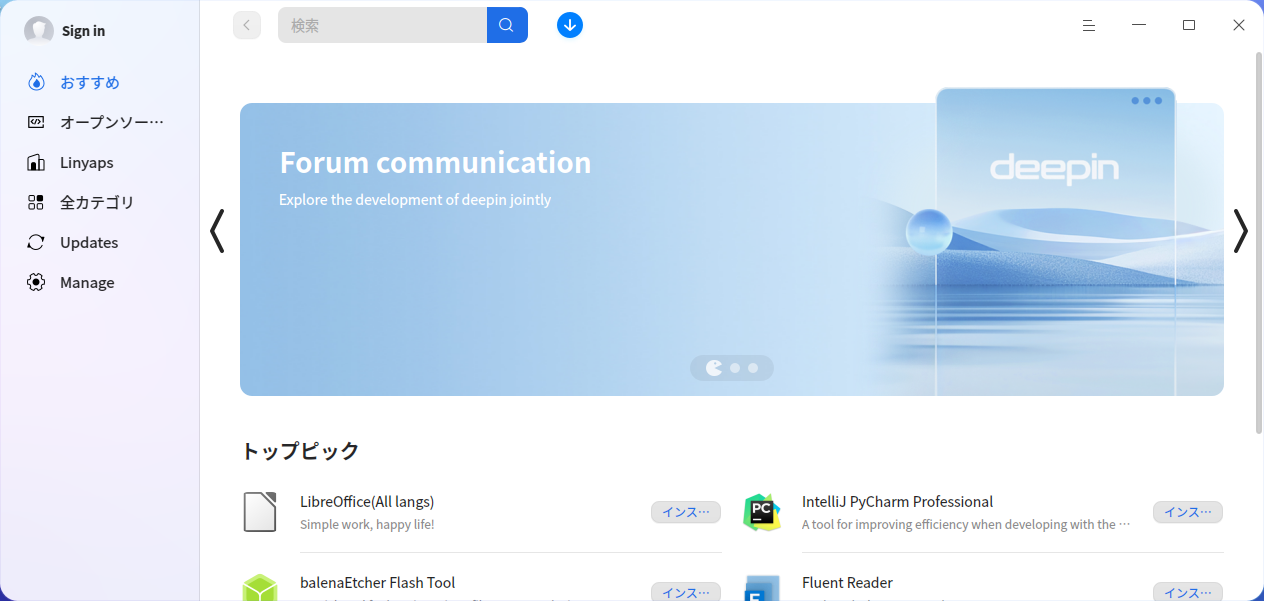Click the code icon beside オープンソー…

[x=36, y=122]
